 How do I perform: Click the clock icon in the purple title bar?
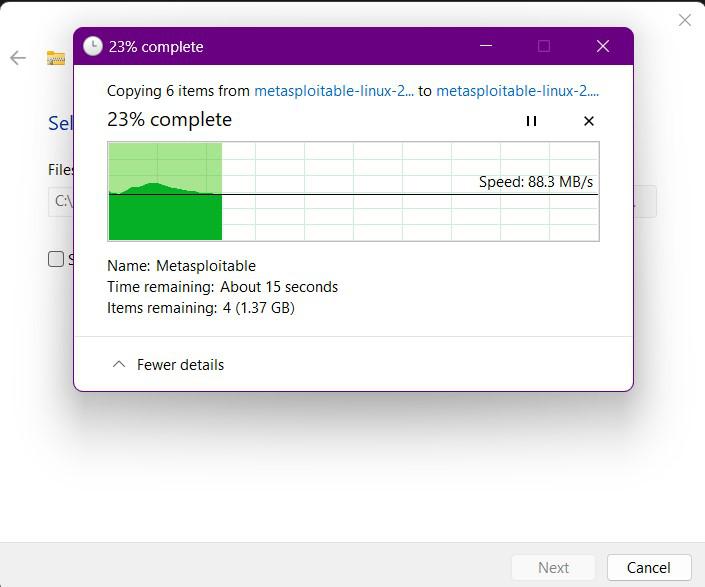point(93,46)
